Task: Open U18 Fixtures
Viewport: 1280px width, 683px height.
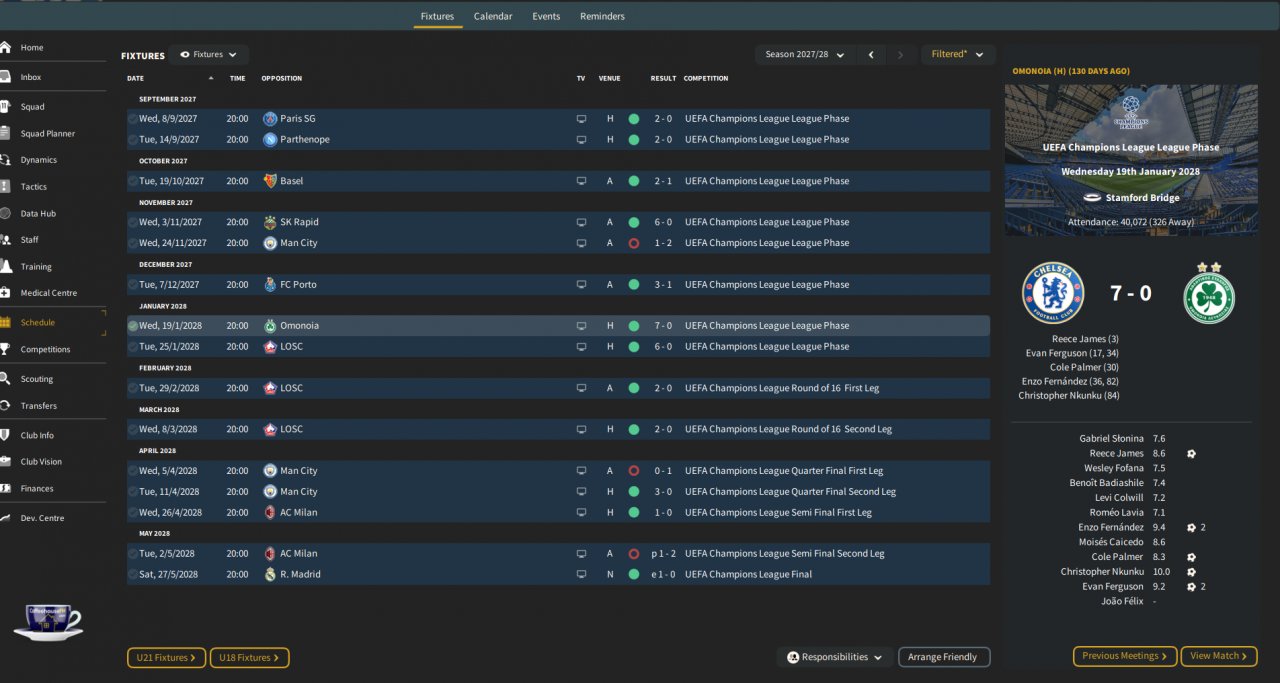Action: [x=249, y=657]
